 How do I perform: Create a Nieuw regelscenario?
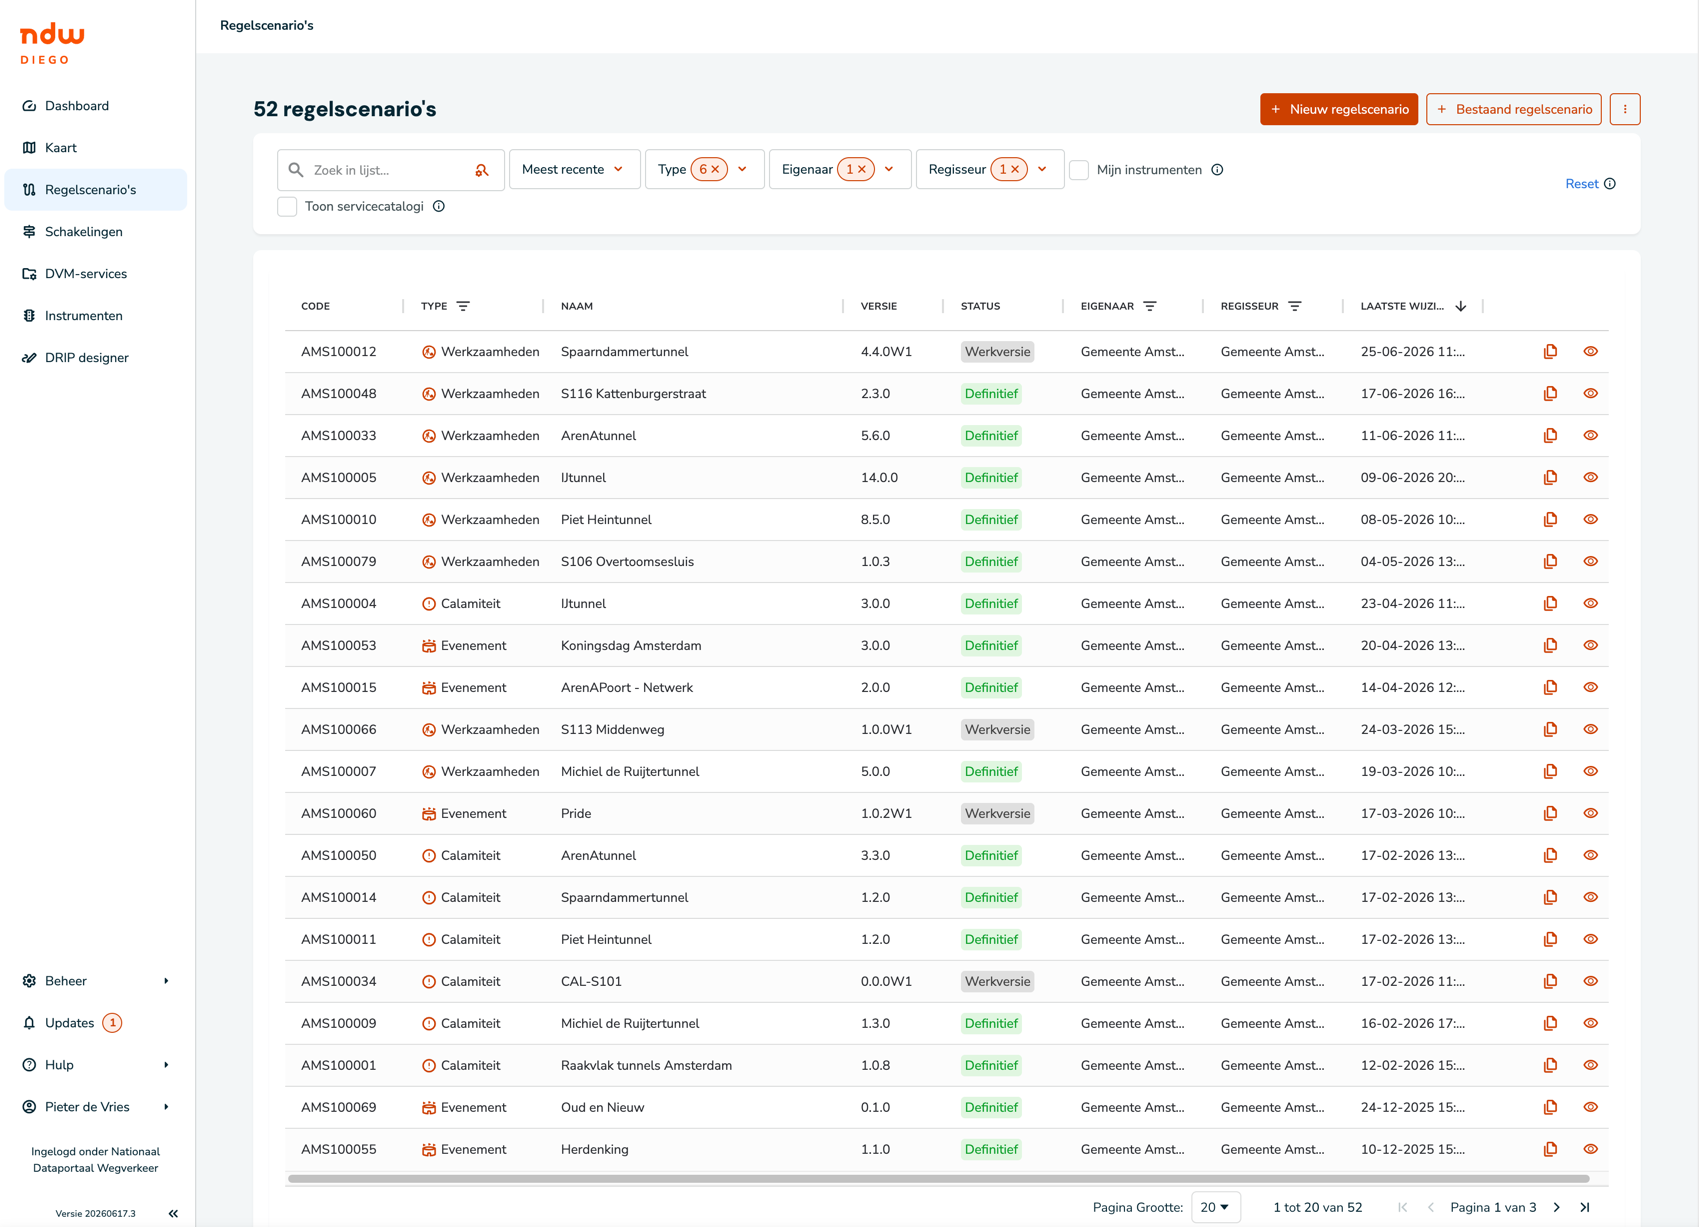coord(1339,109)
